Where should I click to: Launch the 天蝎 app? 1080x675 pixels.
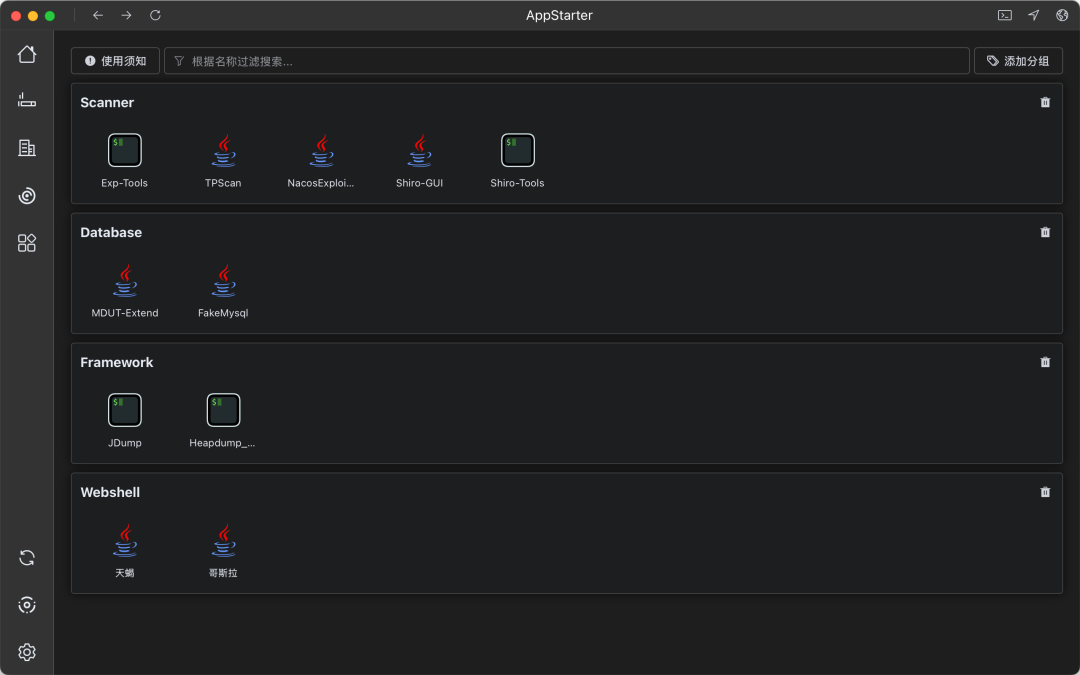coord(125,550)
